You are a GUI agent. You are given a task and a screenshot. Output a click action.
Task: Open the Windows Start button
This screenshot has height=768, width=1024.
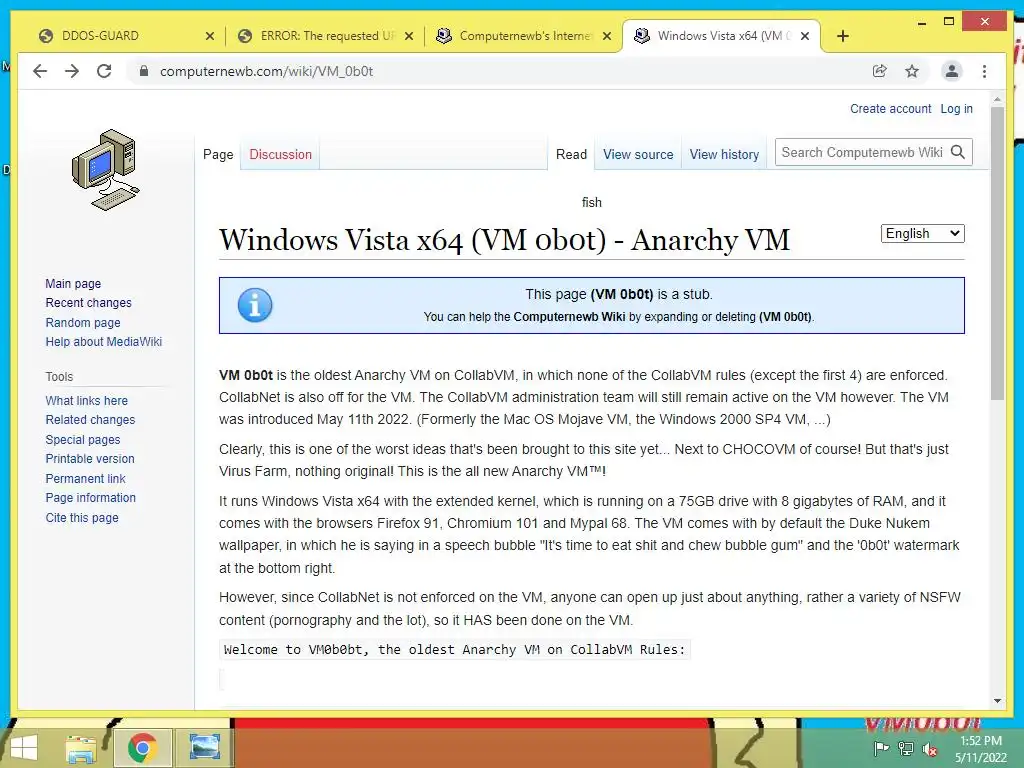point(24,748)
